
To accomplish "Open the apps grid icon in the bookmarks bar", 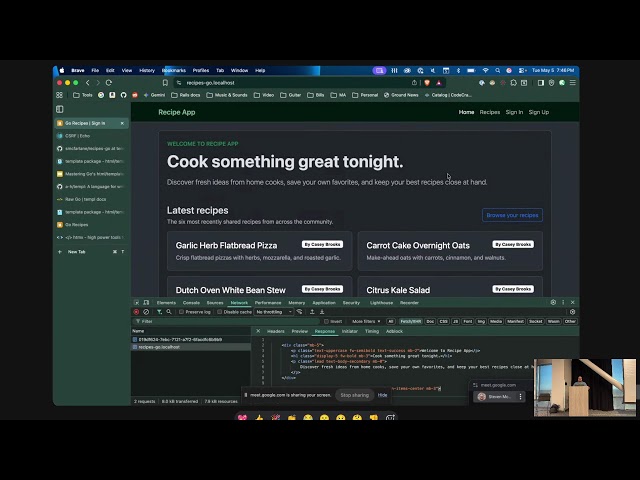I will point(60,95).
